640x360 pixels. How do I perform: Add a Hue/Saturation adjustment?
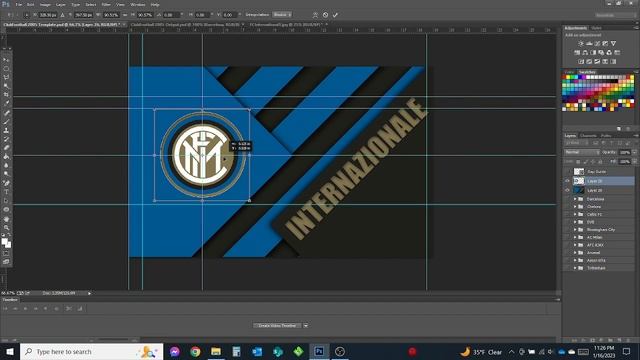(x=577, y=53)
